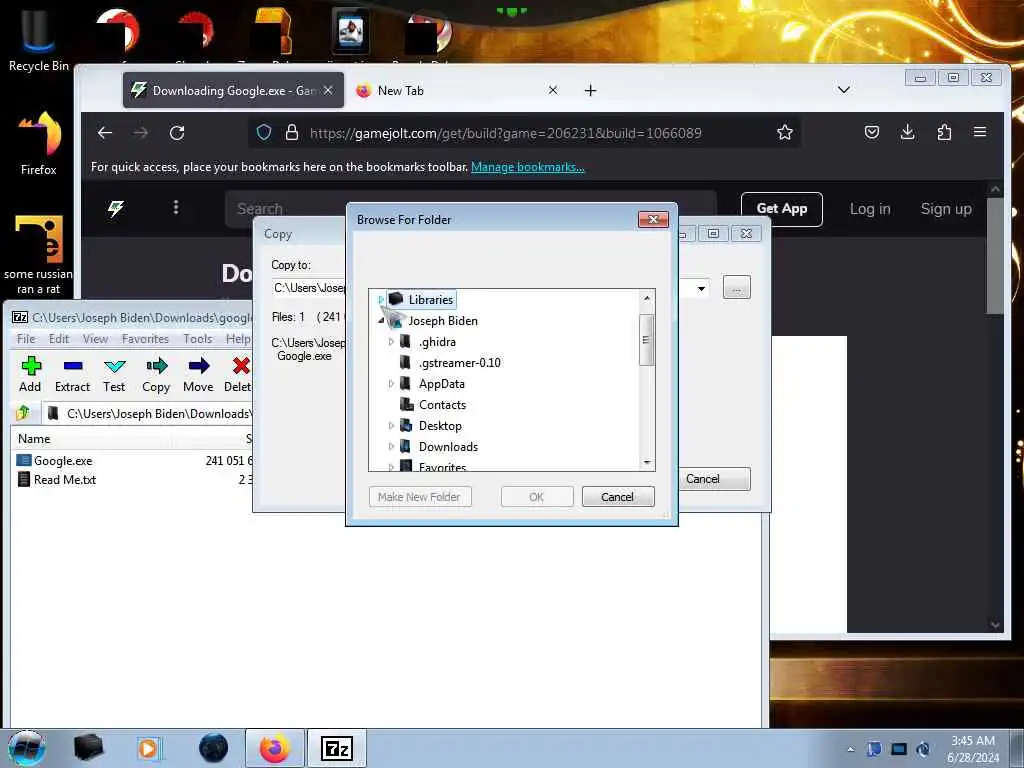Select Google.exe in 7-Zip list

(63, 461)
